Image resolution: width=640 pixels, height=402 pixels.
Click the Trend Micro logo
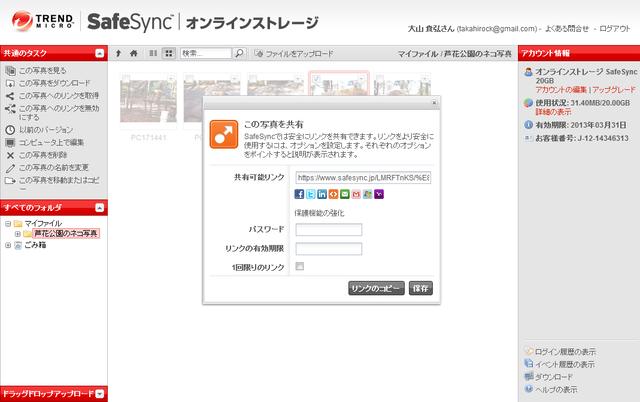(x=43, y=20)
